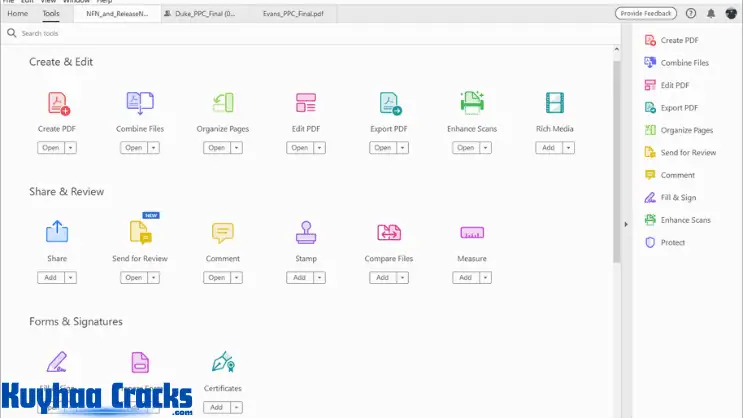
Task: Select Fill & Sign in right sidebar
Action: [x=678, y=197]
